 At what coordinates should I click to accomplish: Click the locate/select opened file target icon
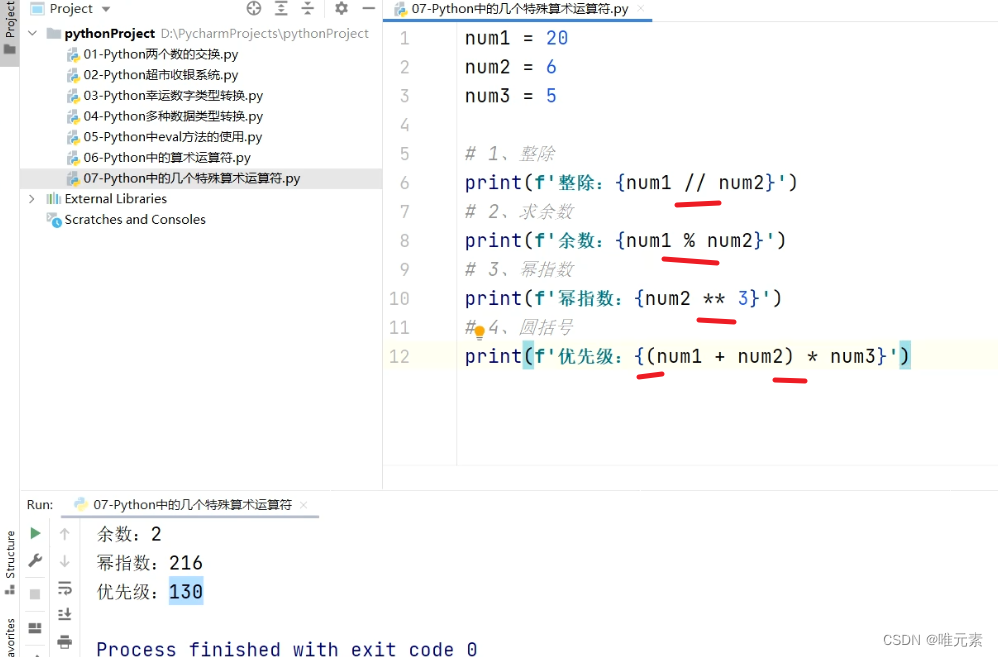click(x=254, y=8)
